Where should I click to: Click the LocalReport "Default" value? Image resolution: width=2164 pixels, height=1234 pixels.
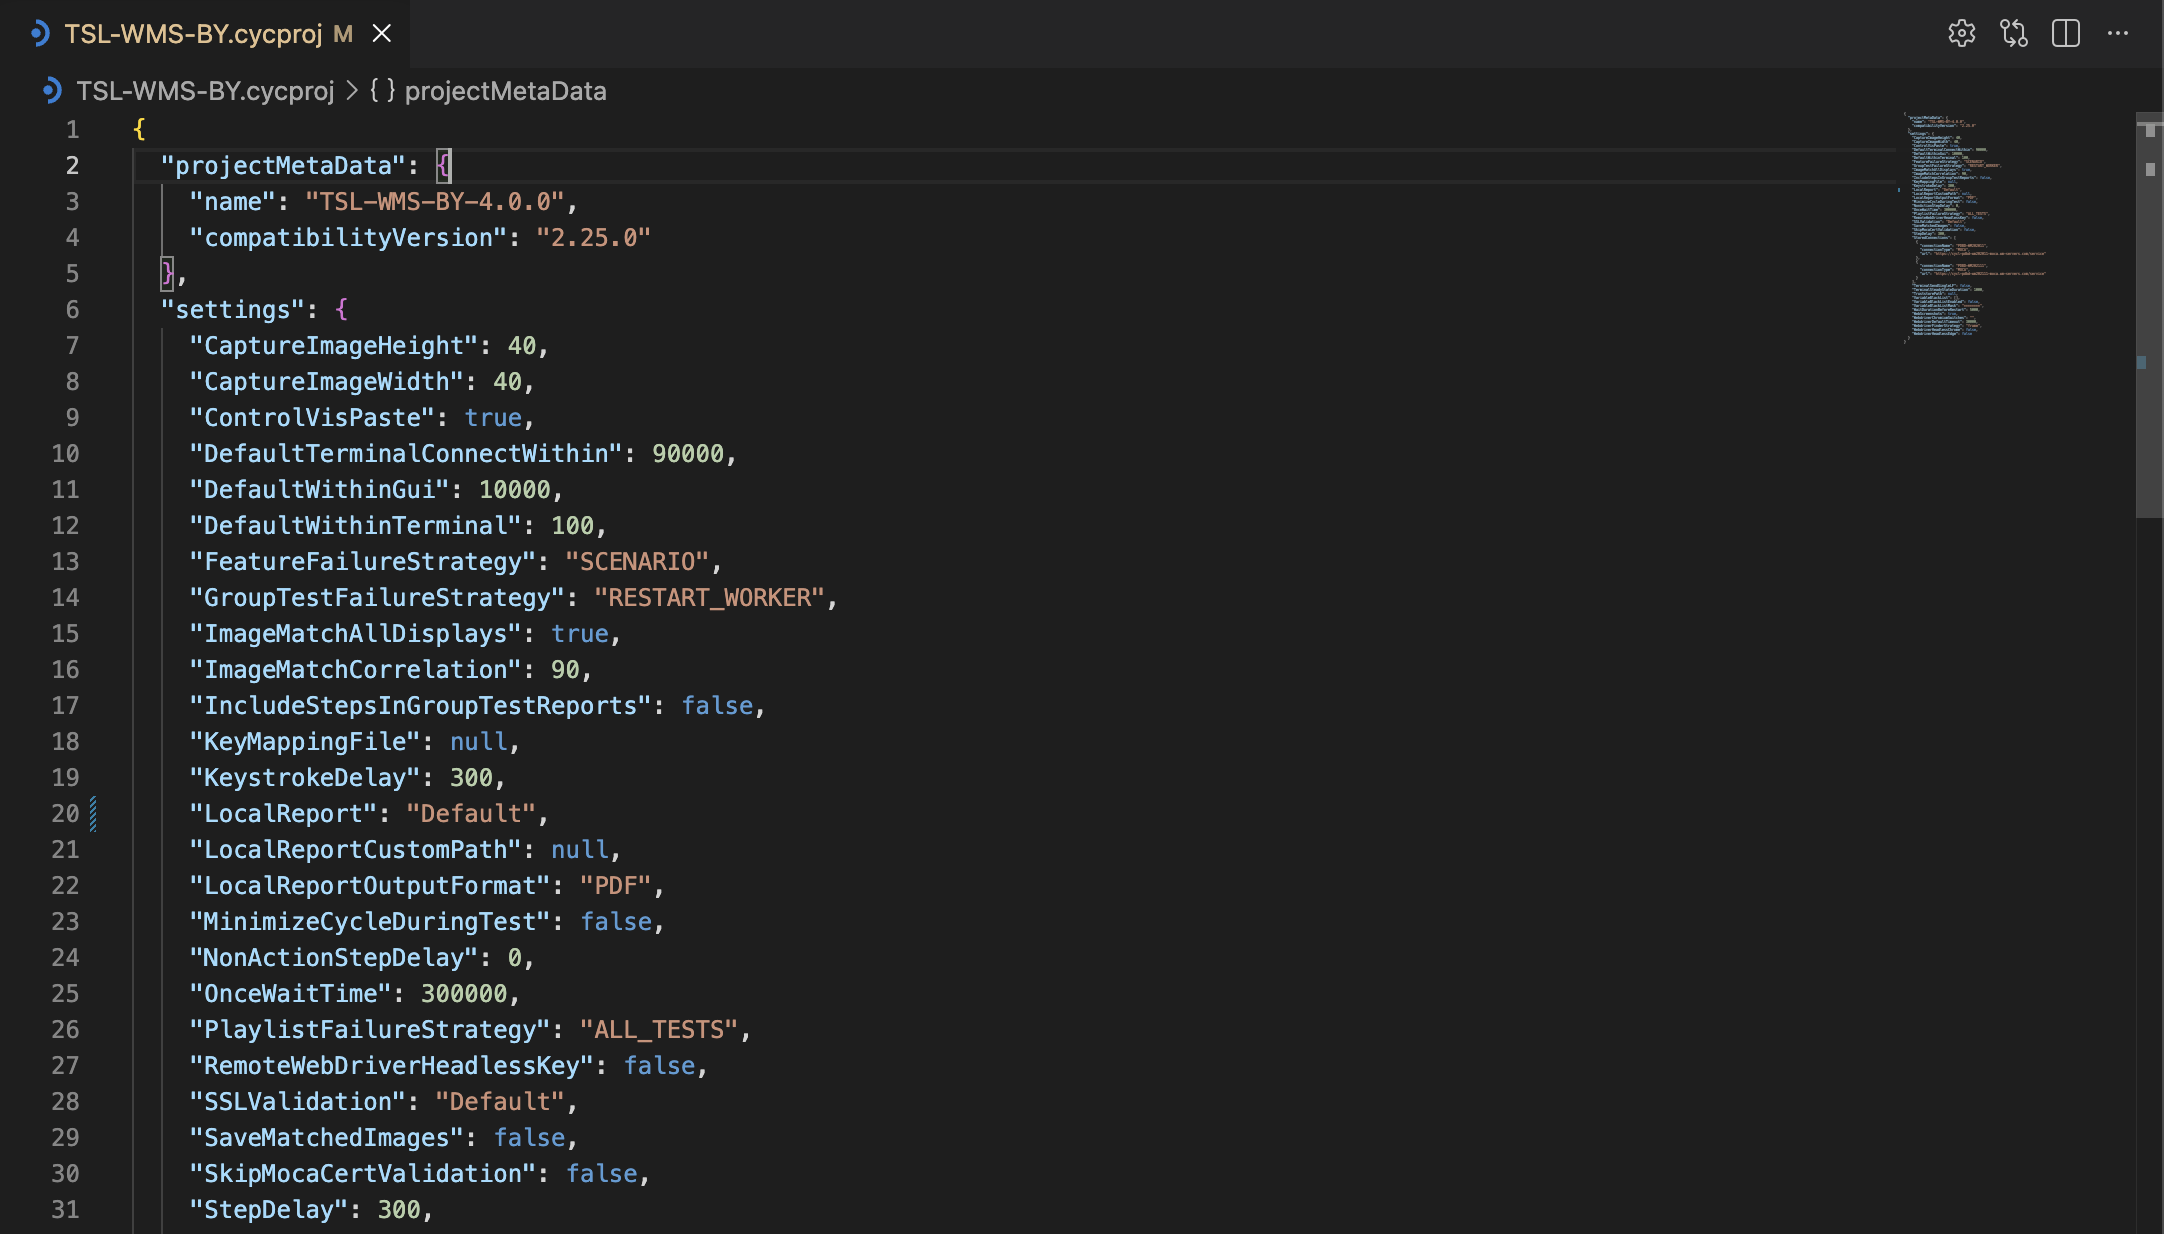[471, 814]
